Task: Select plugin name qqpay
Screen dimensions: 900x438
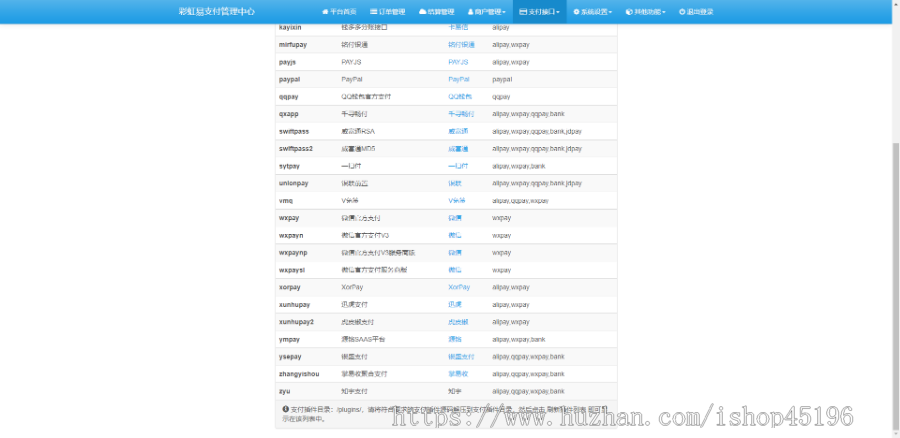Action: 289,96
